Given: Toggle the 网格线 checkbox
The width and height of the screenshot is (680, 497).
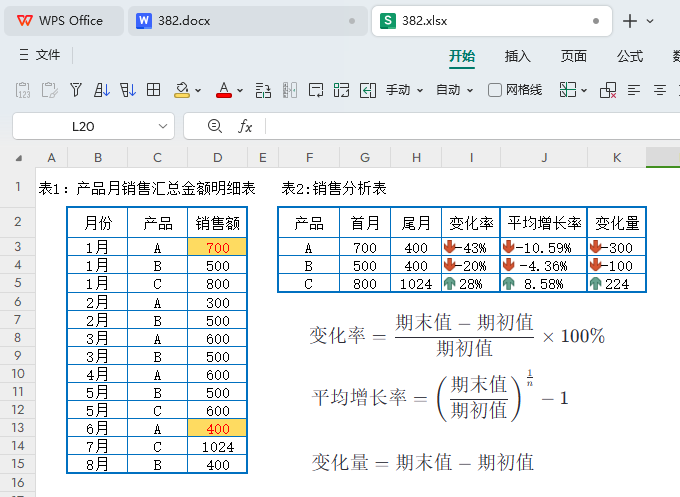Looking at the screenshot, I should point(495,90).
